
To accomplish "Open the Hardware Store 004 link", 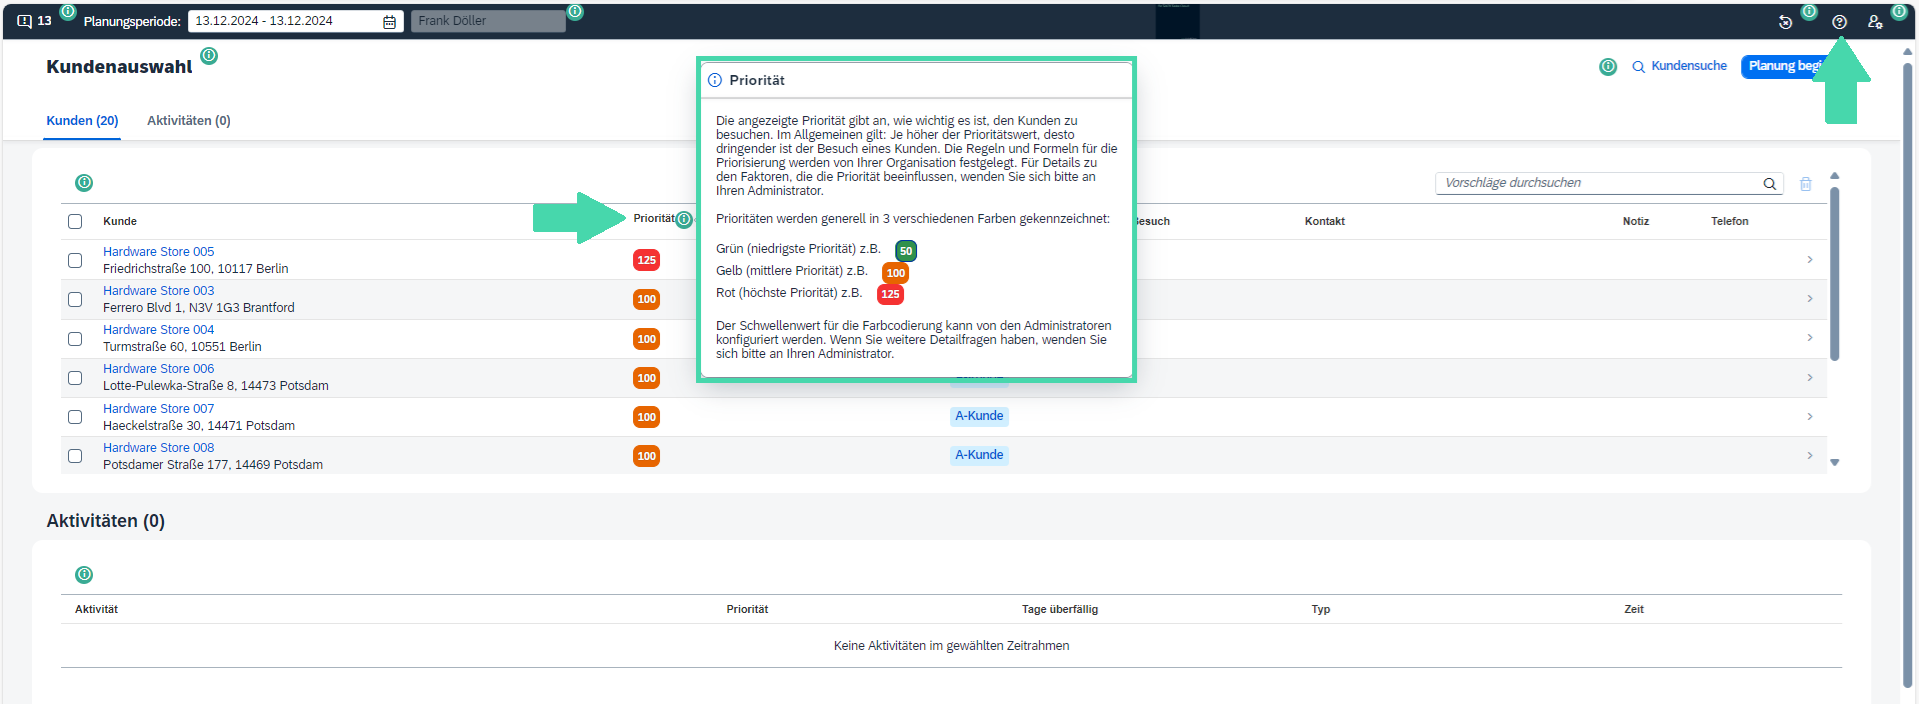I will 158,330.
